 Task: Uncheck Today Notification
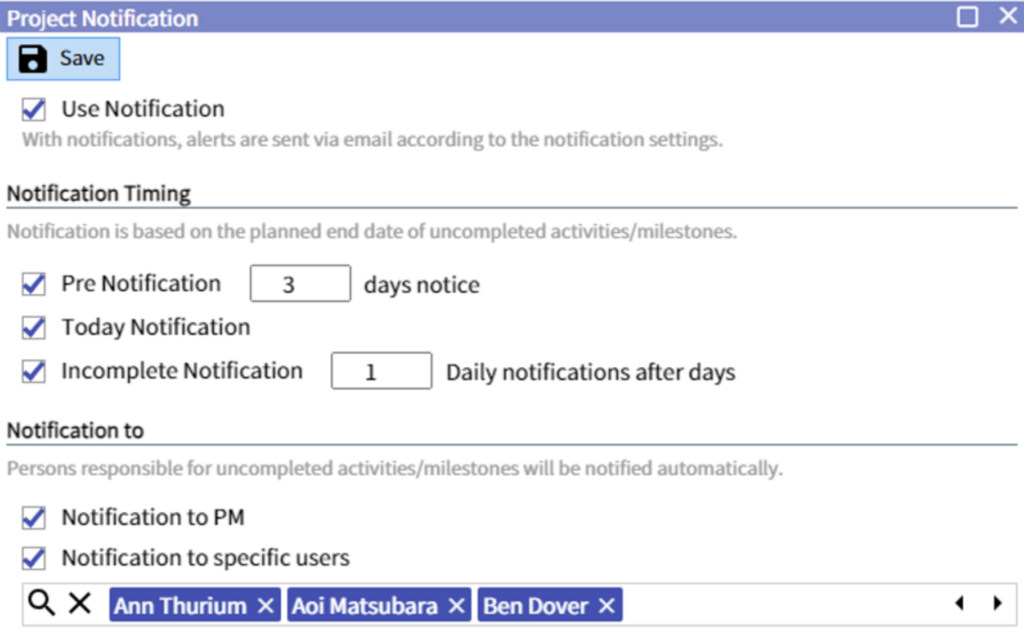(33, 327)
